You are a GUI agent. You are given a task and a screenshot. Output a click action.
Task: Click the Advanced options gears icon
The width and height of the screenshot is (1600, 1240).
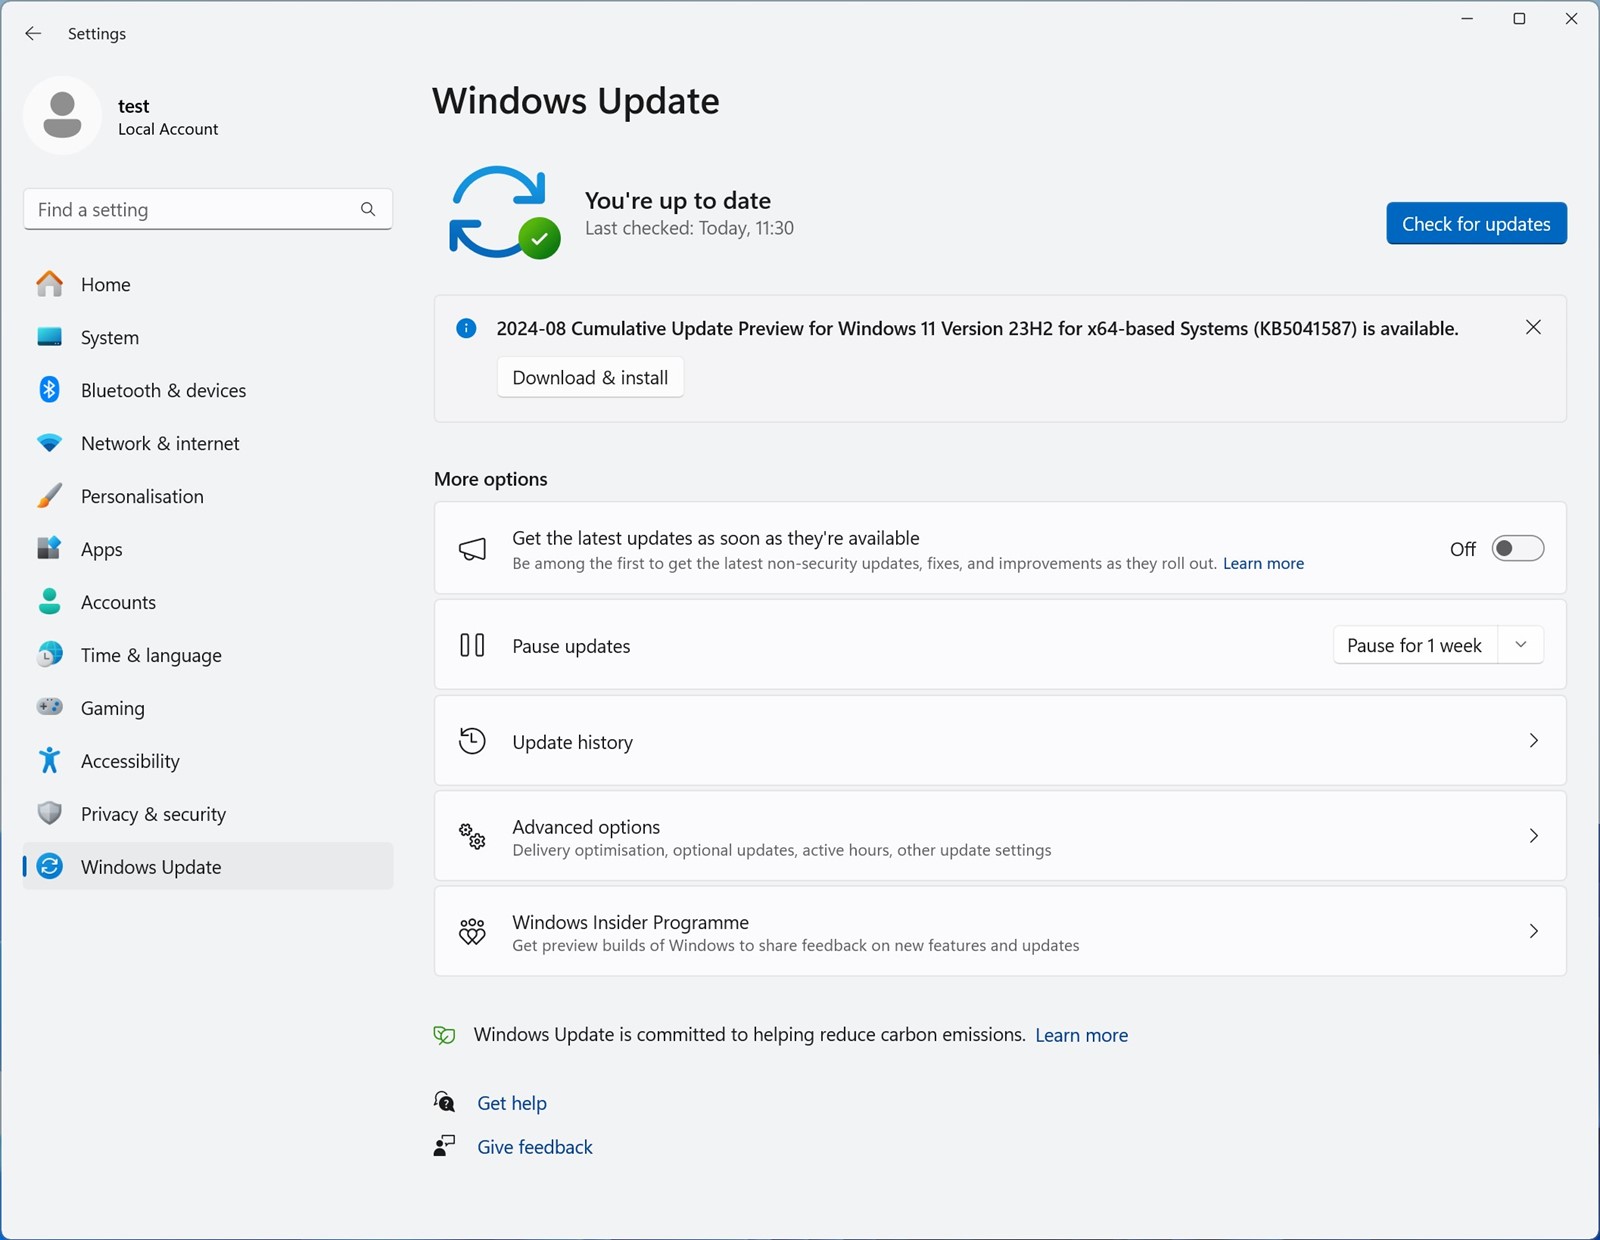click(x=472, y=836)
